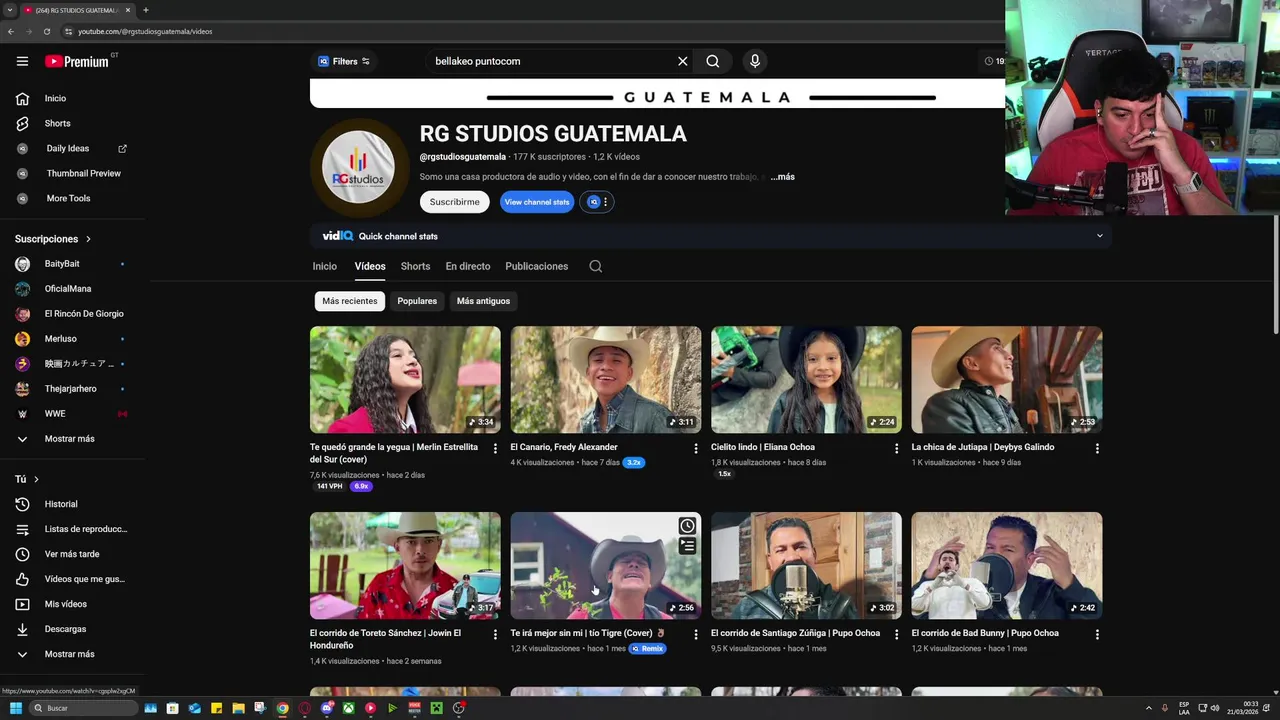Image resolution: width=1280 pixels, height=720 pixels.
Task: Open El corrido de Toreto Sánchez title
Action: pyautogui.click(x=385, y=639)
